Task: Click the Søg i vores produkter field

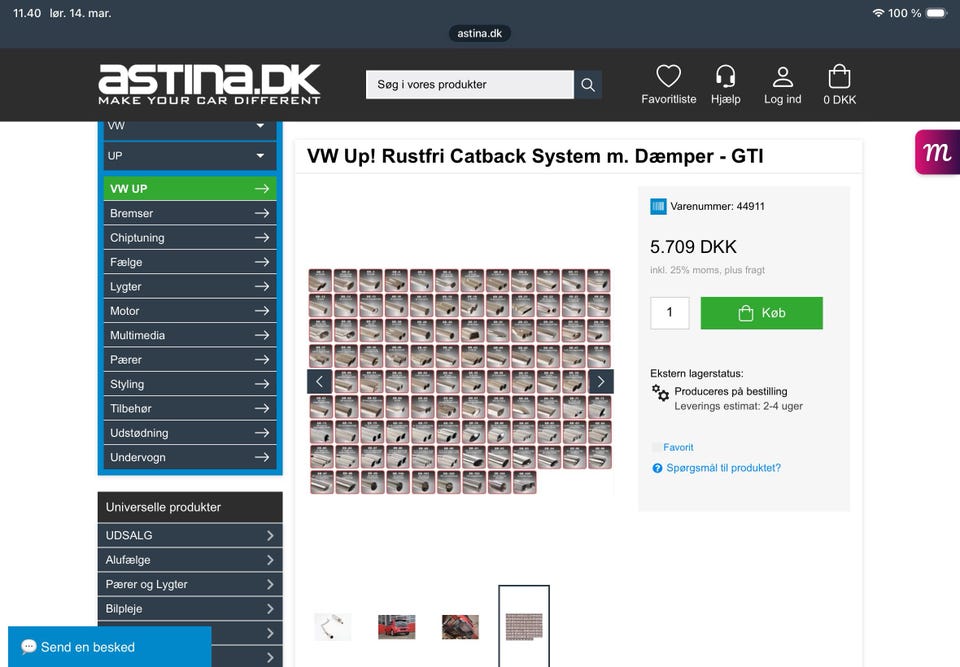Action: pos(470,85)
